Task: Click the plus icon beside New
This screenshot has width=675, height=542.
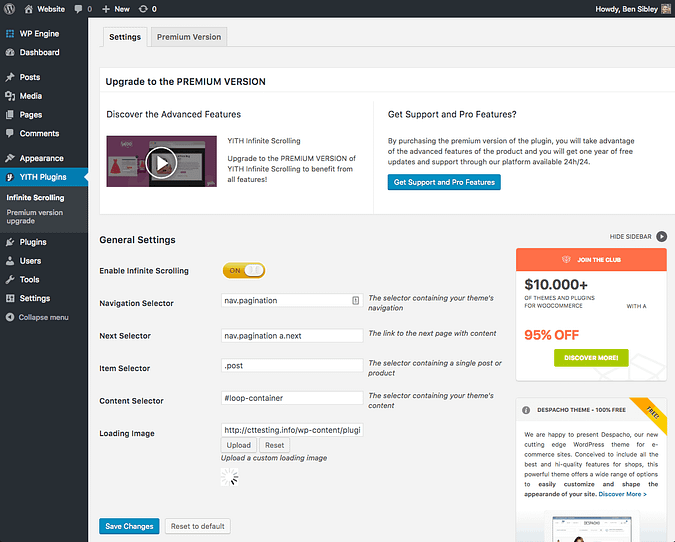Action: pyautogui.click(x=106, y=9)
